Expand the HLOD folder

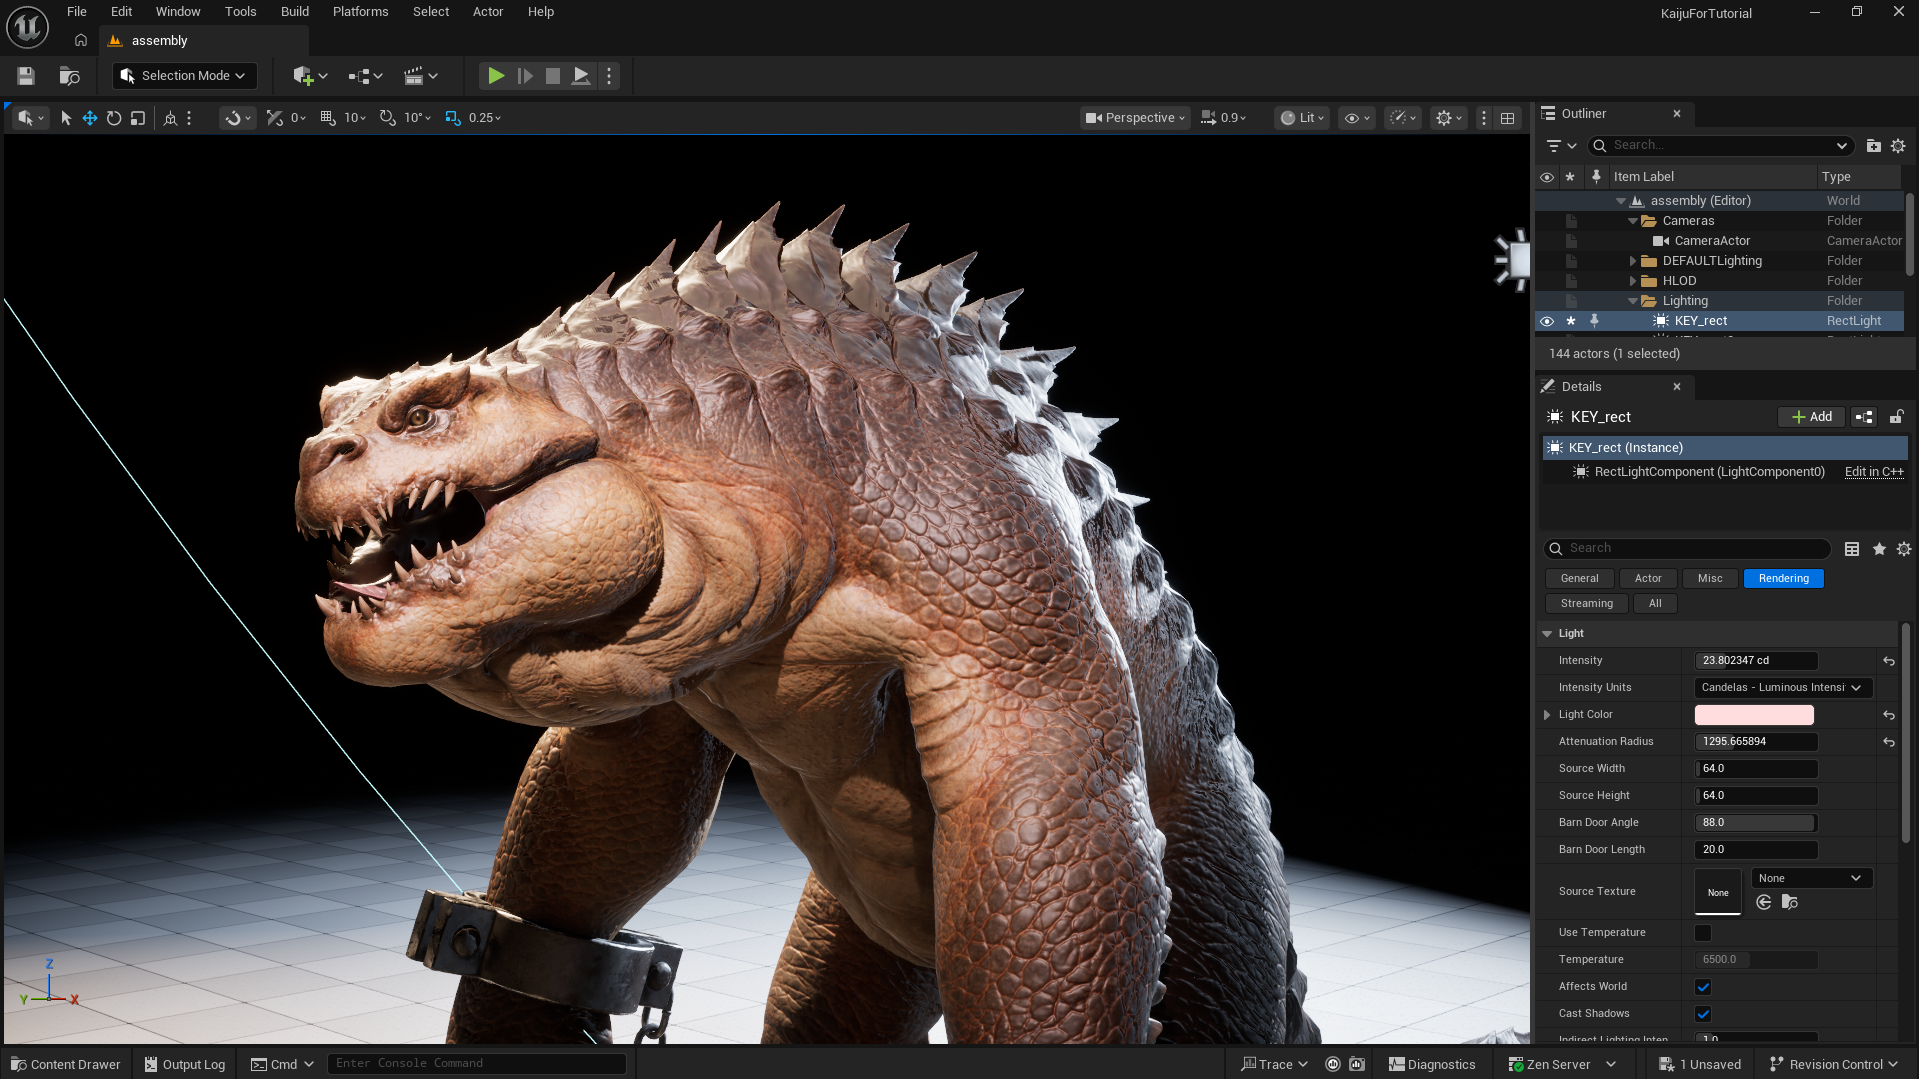[1633, 281]
